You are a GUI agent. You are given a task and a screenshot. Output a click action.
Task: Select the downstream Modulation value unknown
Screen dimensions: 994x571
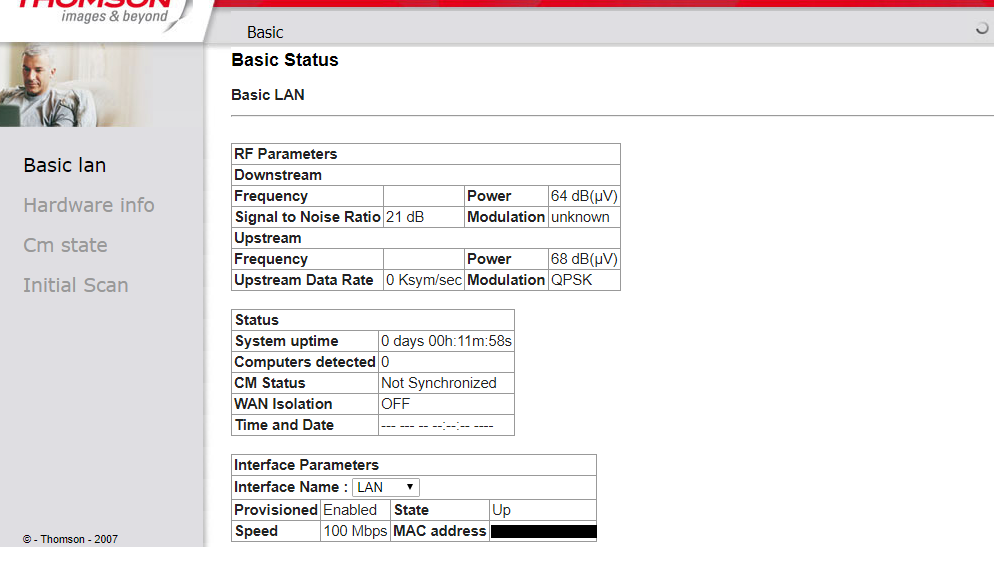pos(580,217)
